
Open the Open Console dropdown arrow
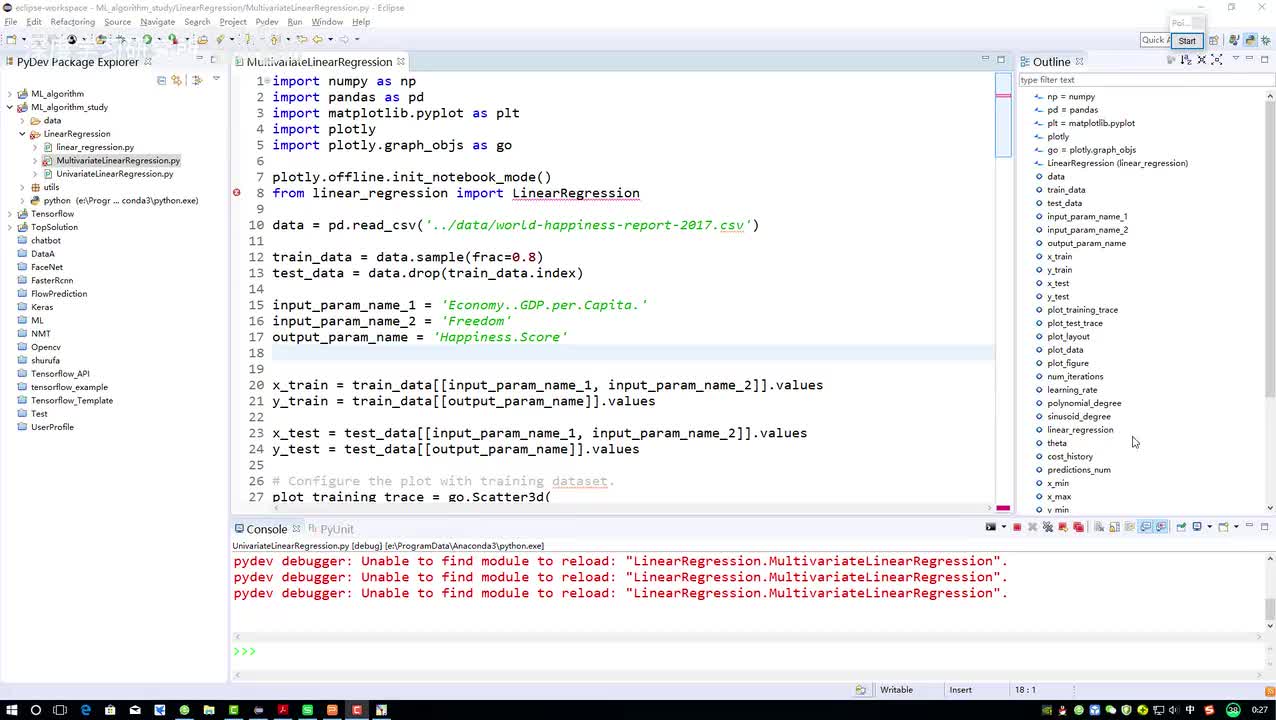1236,527
